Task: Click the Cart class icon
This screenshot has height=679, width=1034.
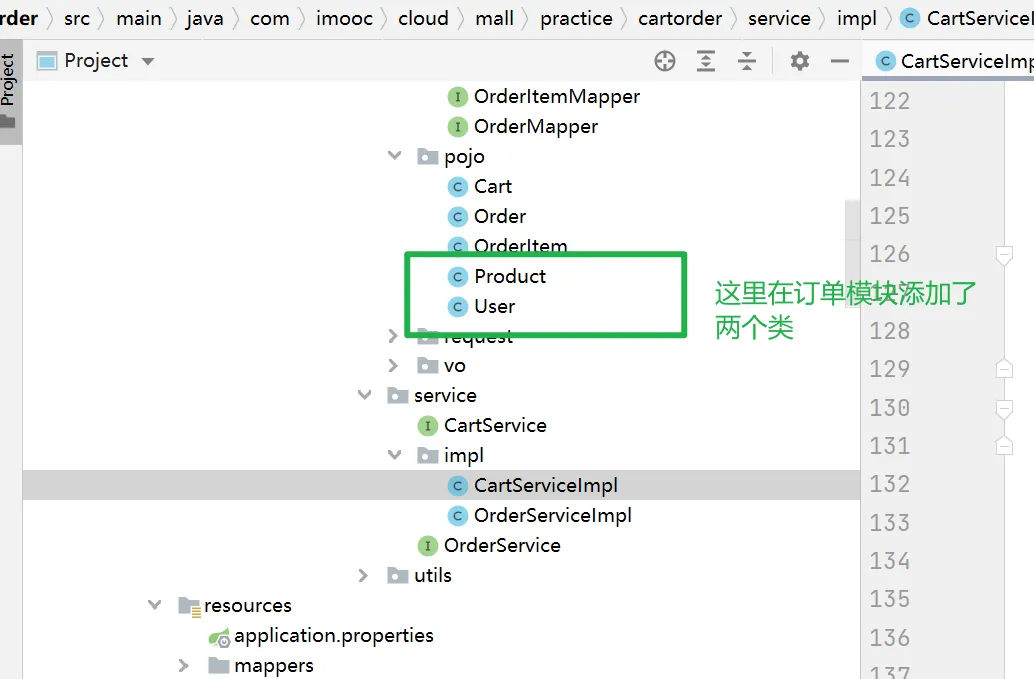Action: [x=457, y=187]
